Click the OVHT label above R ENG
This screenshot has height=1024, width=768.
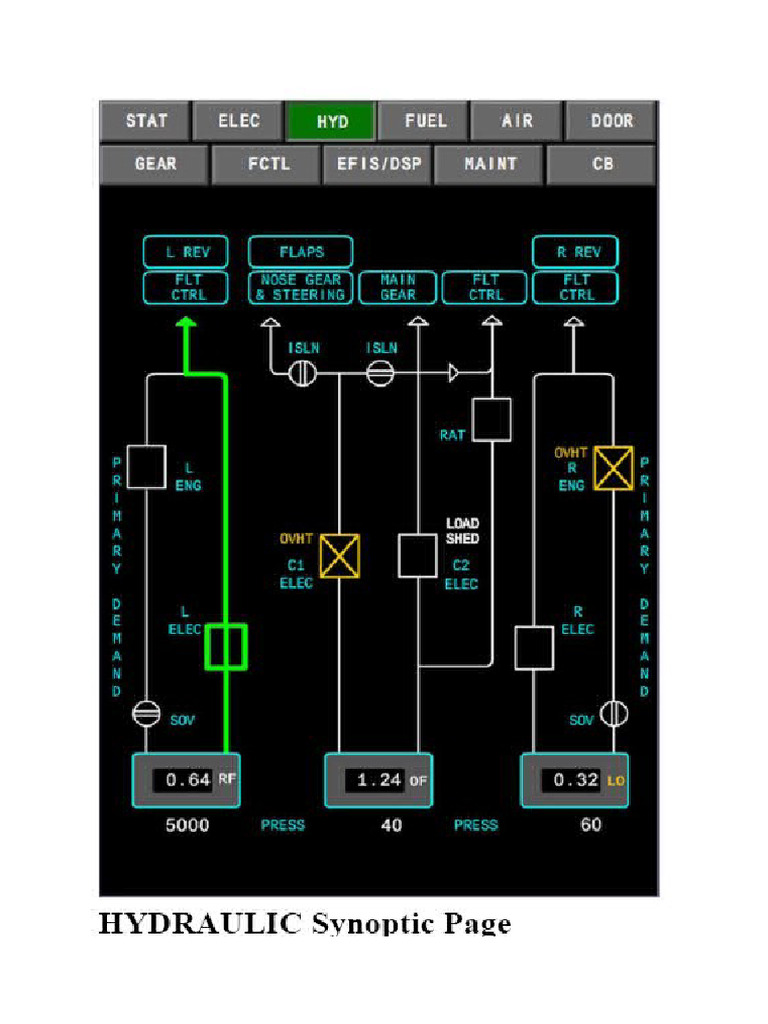[x=571, y=453]
